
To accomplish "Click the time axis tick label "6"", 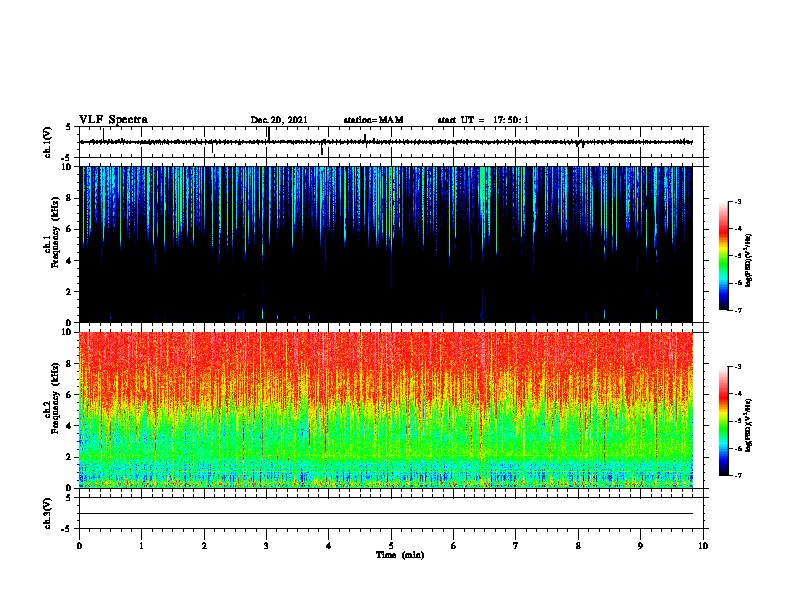I will point(454,546).
